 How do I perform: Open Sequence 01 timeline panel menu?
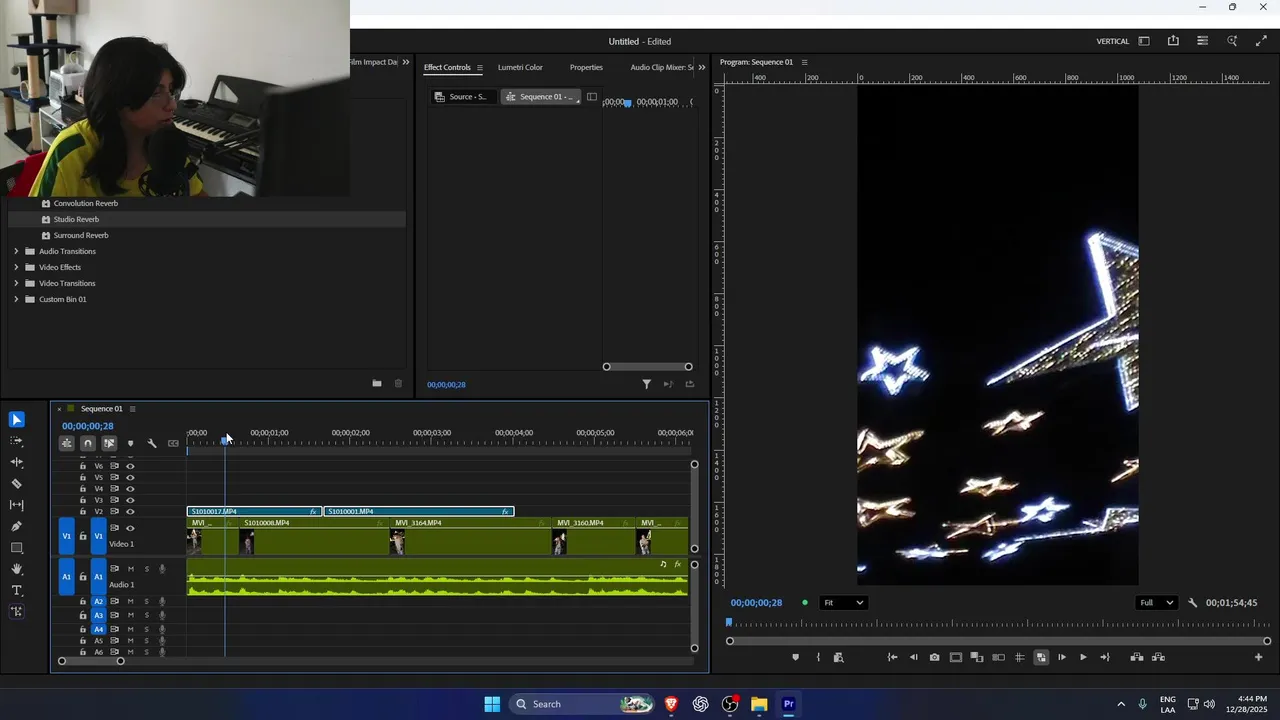click(132, 408)
